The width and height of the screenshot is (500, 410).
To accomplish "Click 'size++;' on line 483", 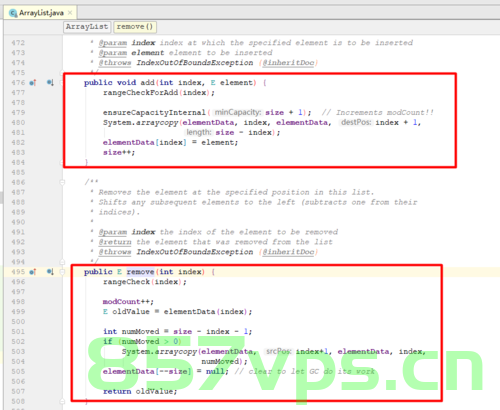I will pyautogui.click(x=119, y=152).
